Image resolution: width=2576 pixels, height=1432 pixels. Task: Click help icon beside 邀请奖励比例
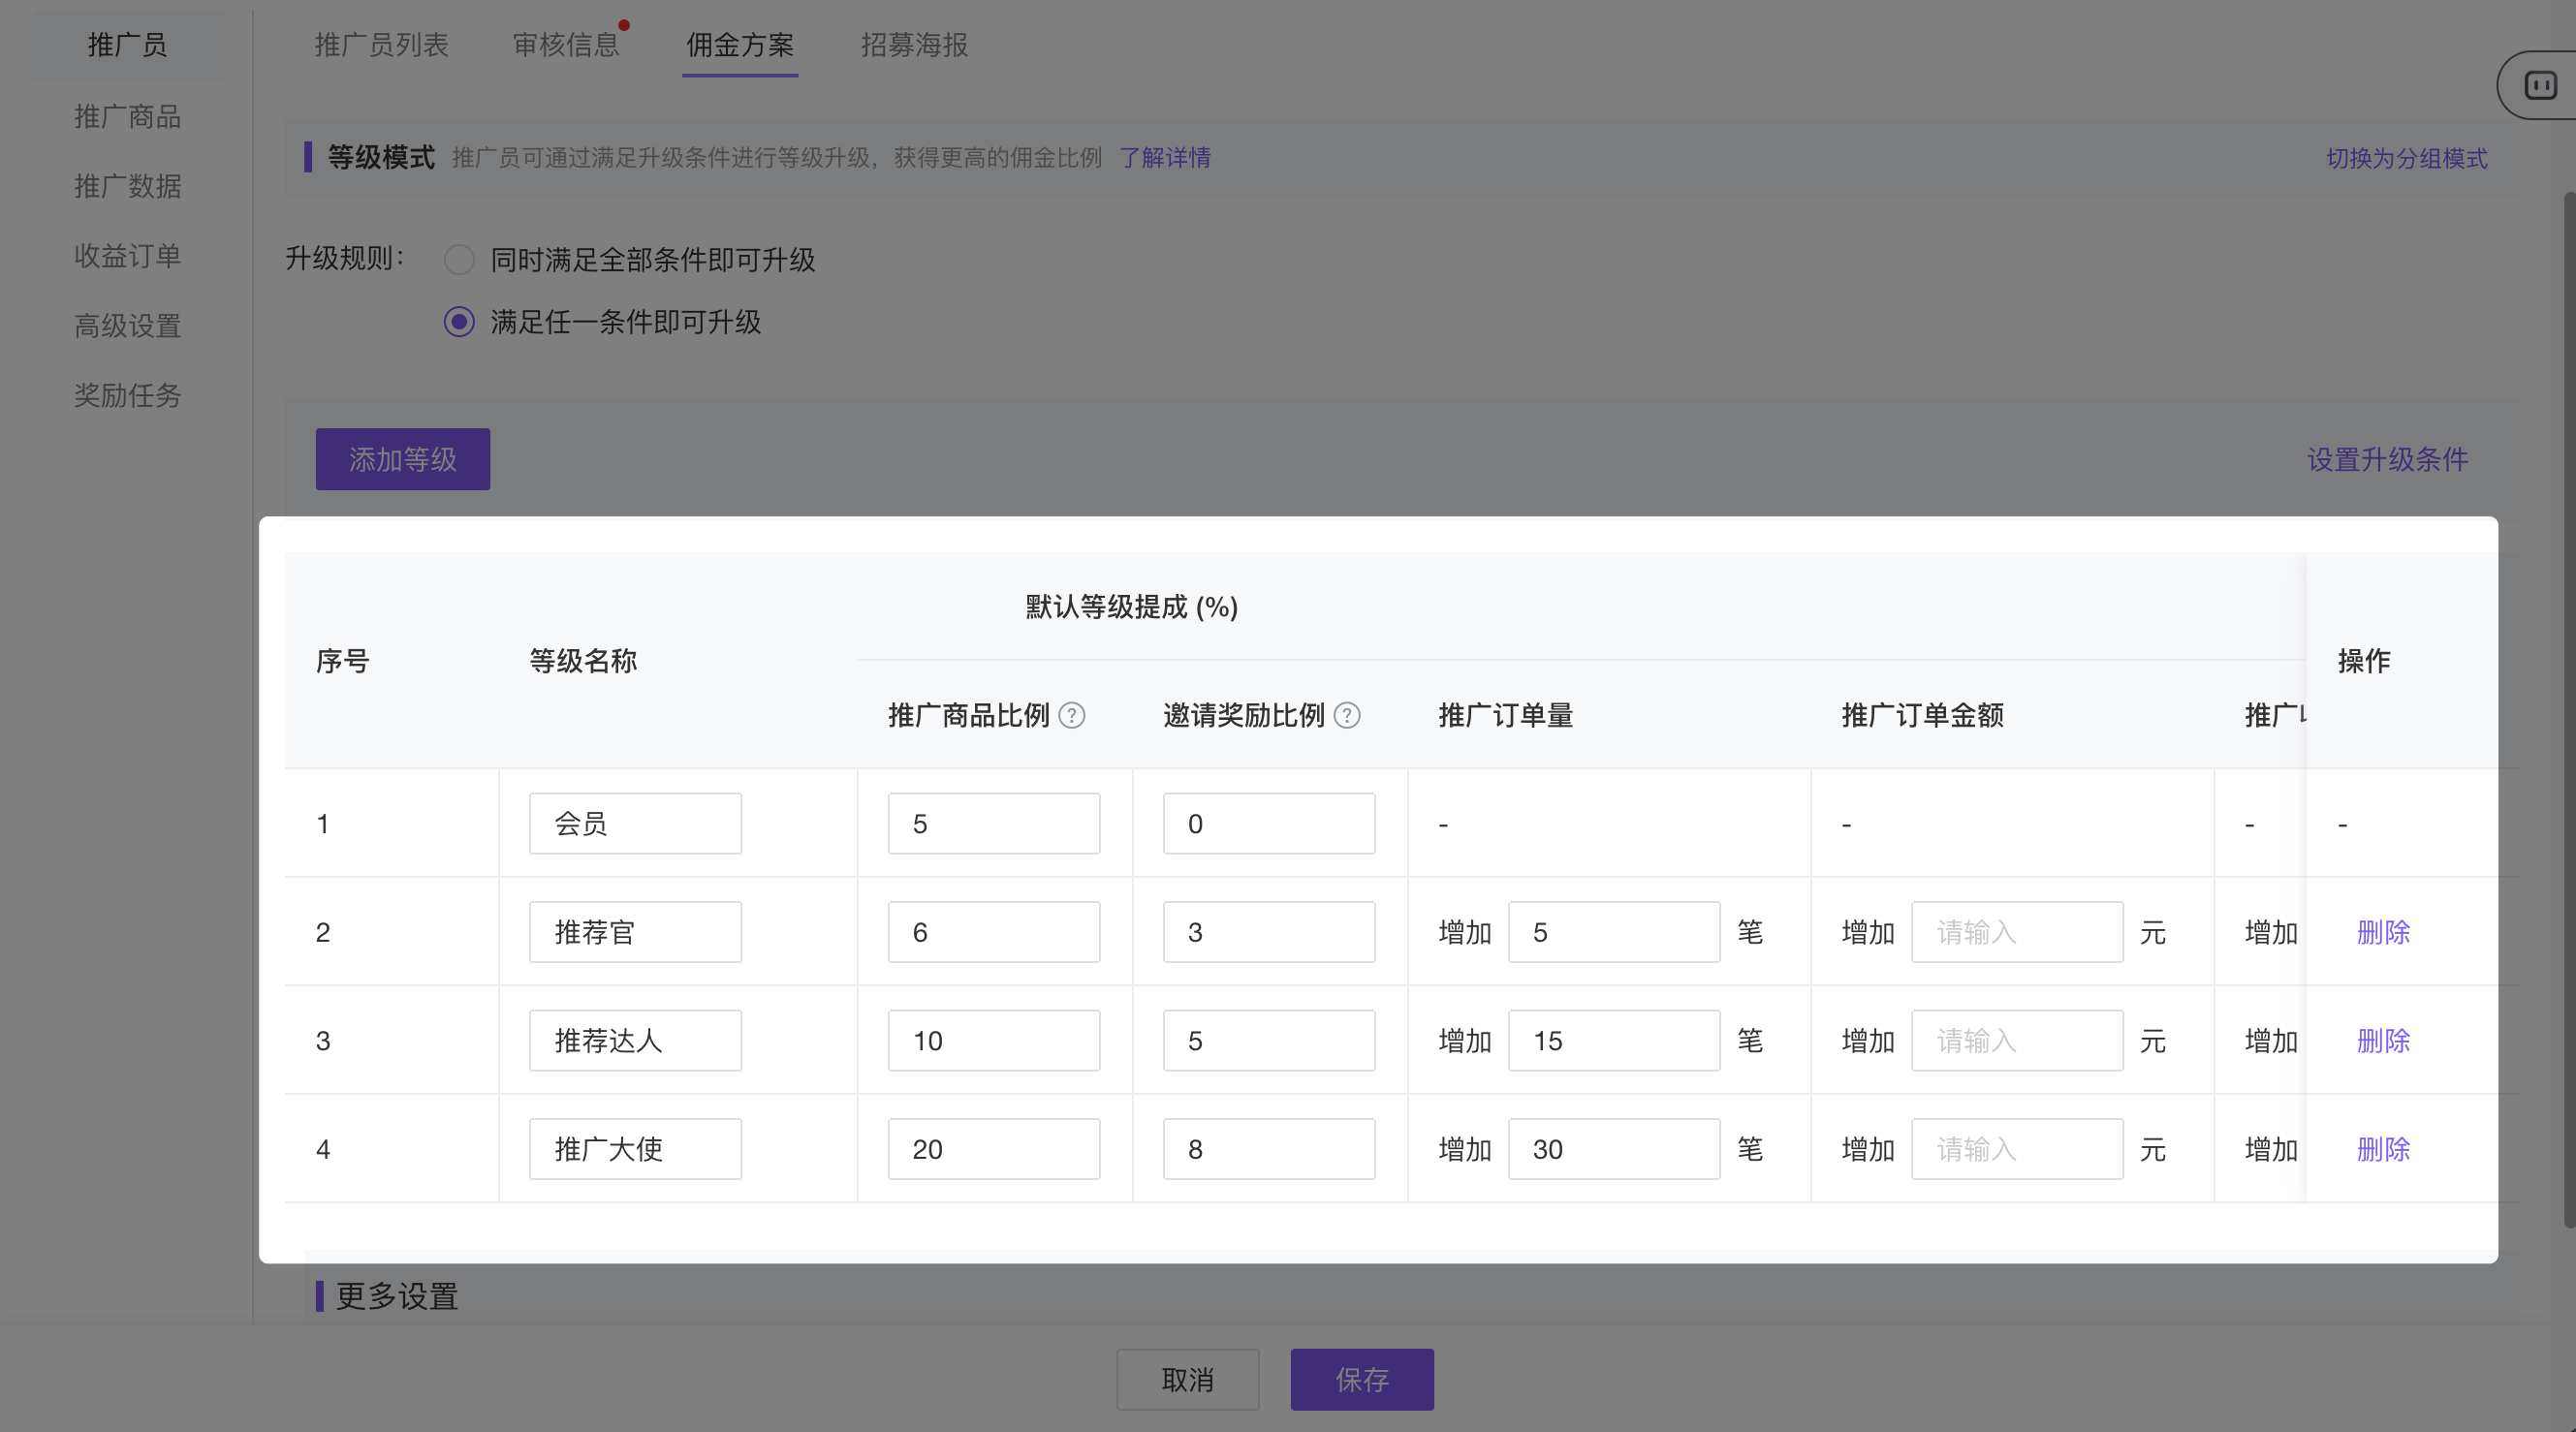point(1347,716)
